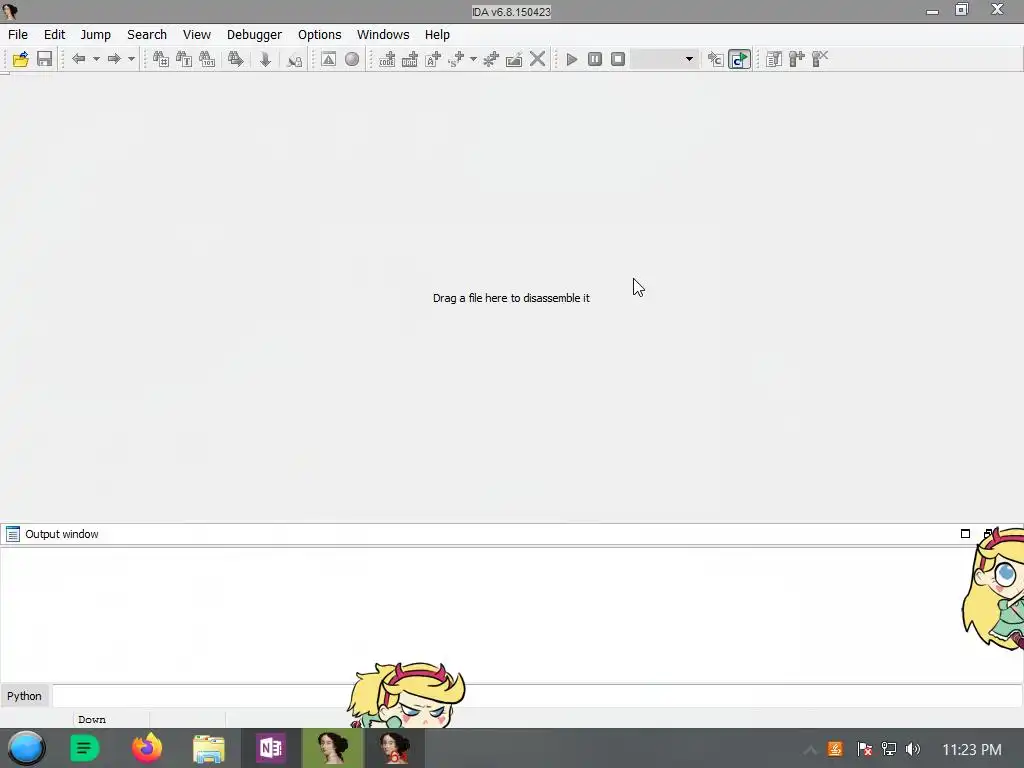Screen dimensions: 1024x768
Task: Expand the forward history dropdown arrow
Action: click(x=131, y=59)
